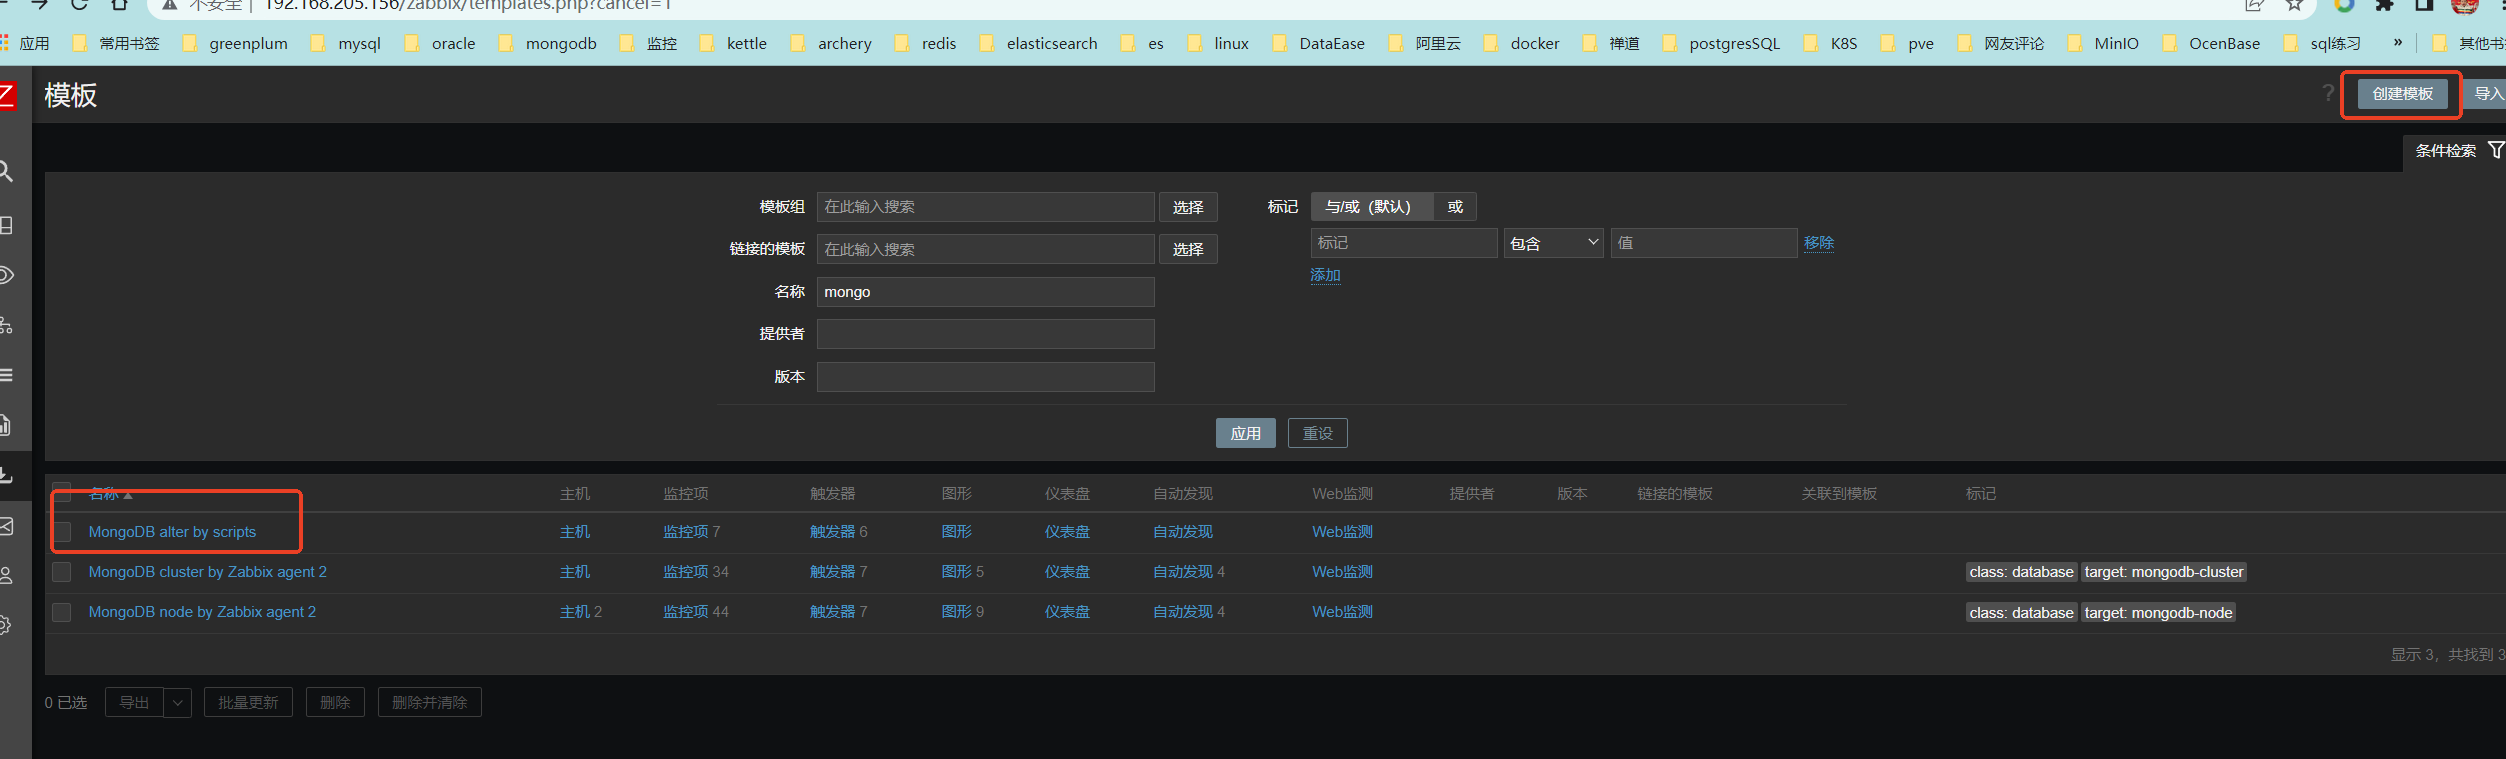
Task: Open the Dashboards icon in Zabbix sidebar
Action: (6, 225)
